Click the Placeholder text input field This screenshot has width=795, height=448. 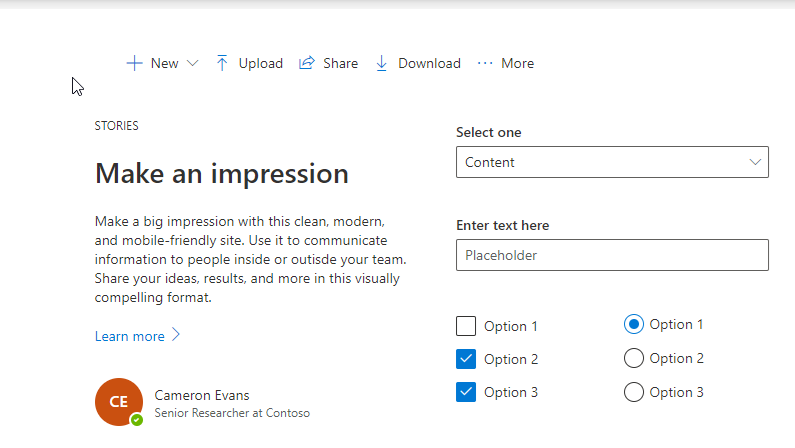coord(612,255)
